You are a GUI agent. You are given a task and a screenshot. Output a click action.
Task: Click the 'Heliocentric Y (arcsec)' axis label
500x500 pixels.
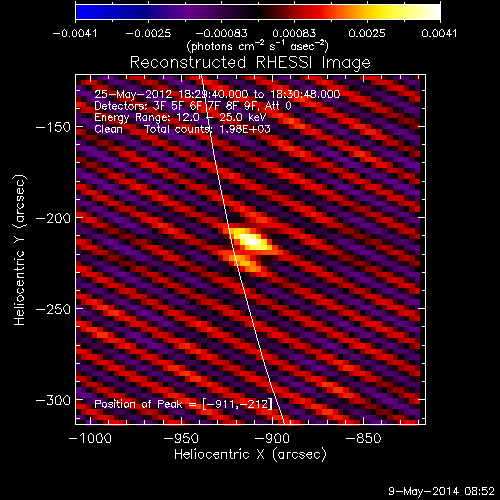point(19,250)
